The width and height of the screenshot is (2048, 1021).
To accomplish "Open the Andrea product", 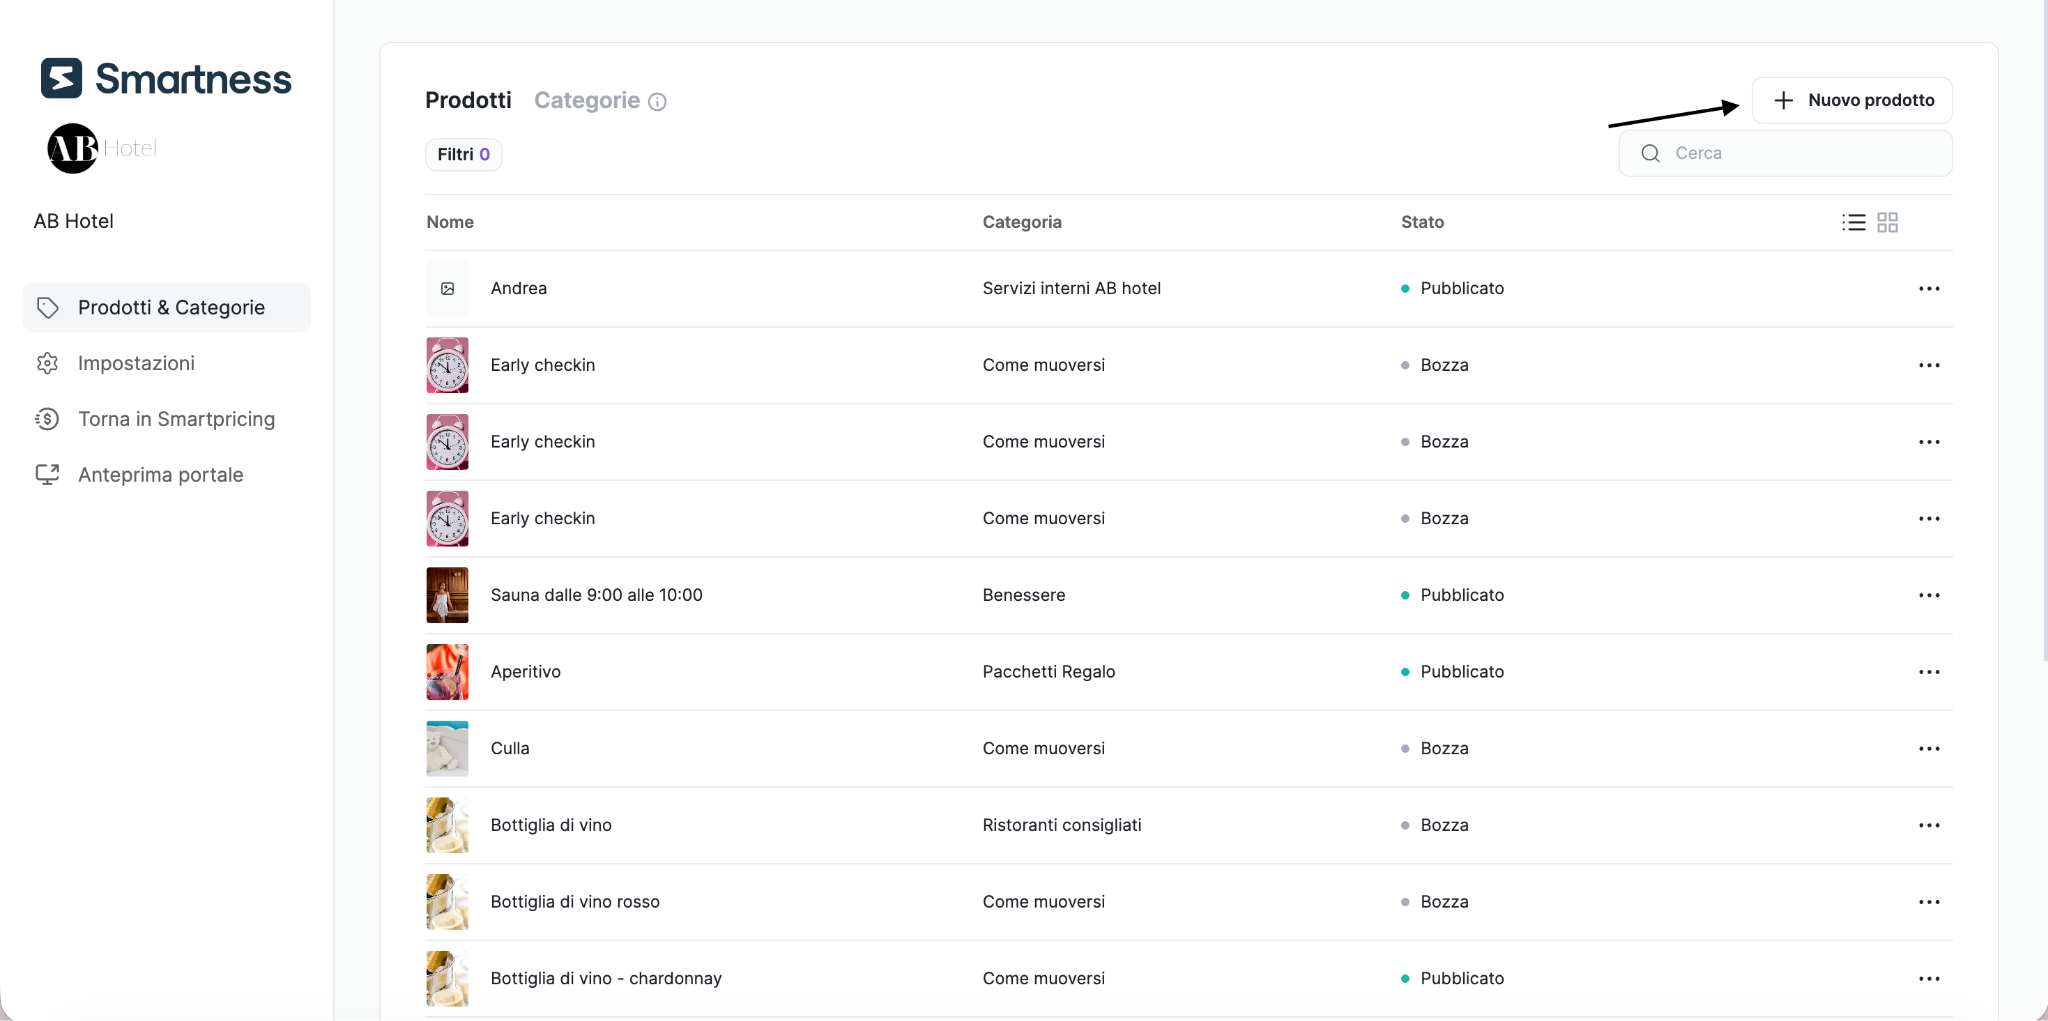I will (x=518, y=288).
